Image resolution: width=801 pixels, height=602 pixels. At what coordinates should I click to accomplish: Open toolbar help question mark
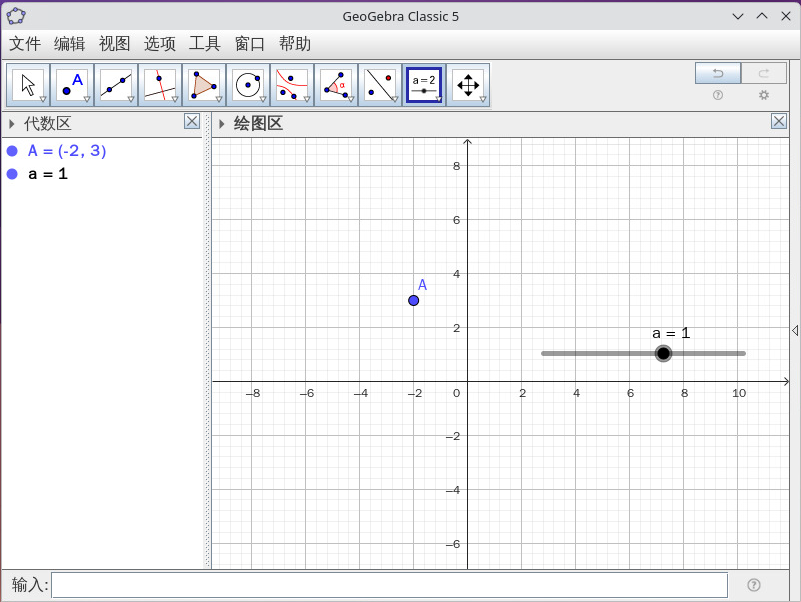point(718,95)
